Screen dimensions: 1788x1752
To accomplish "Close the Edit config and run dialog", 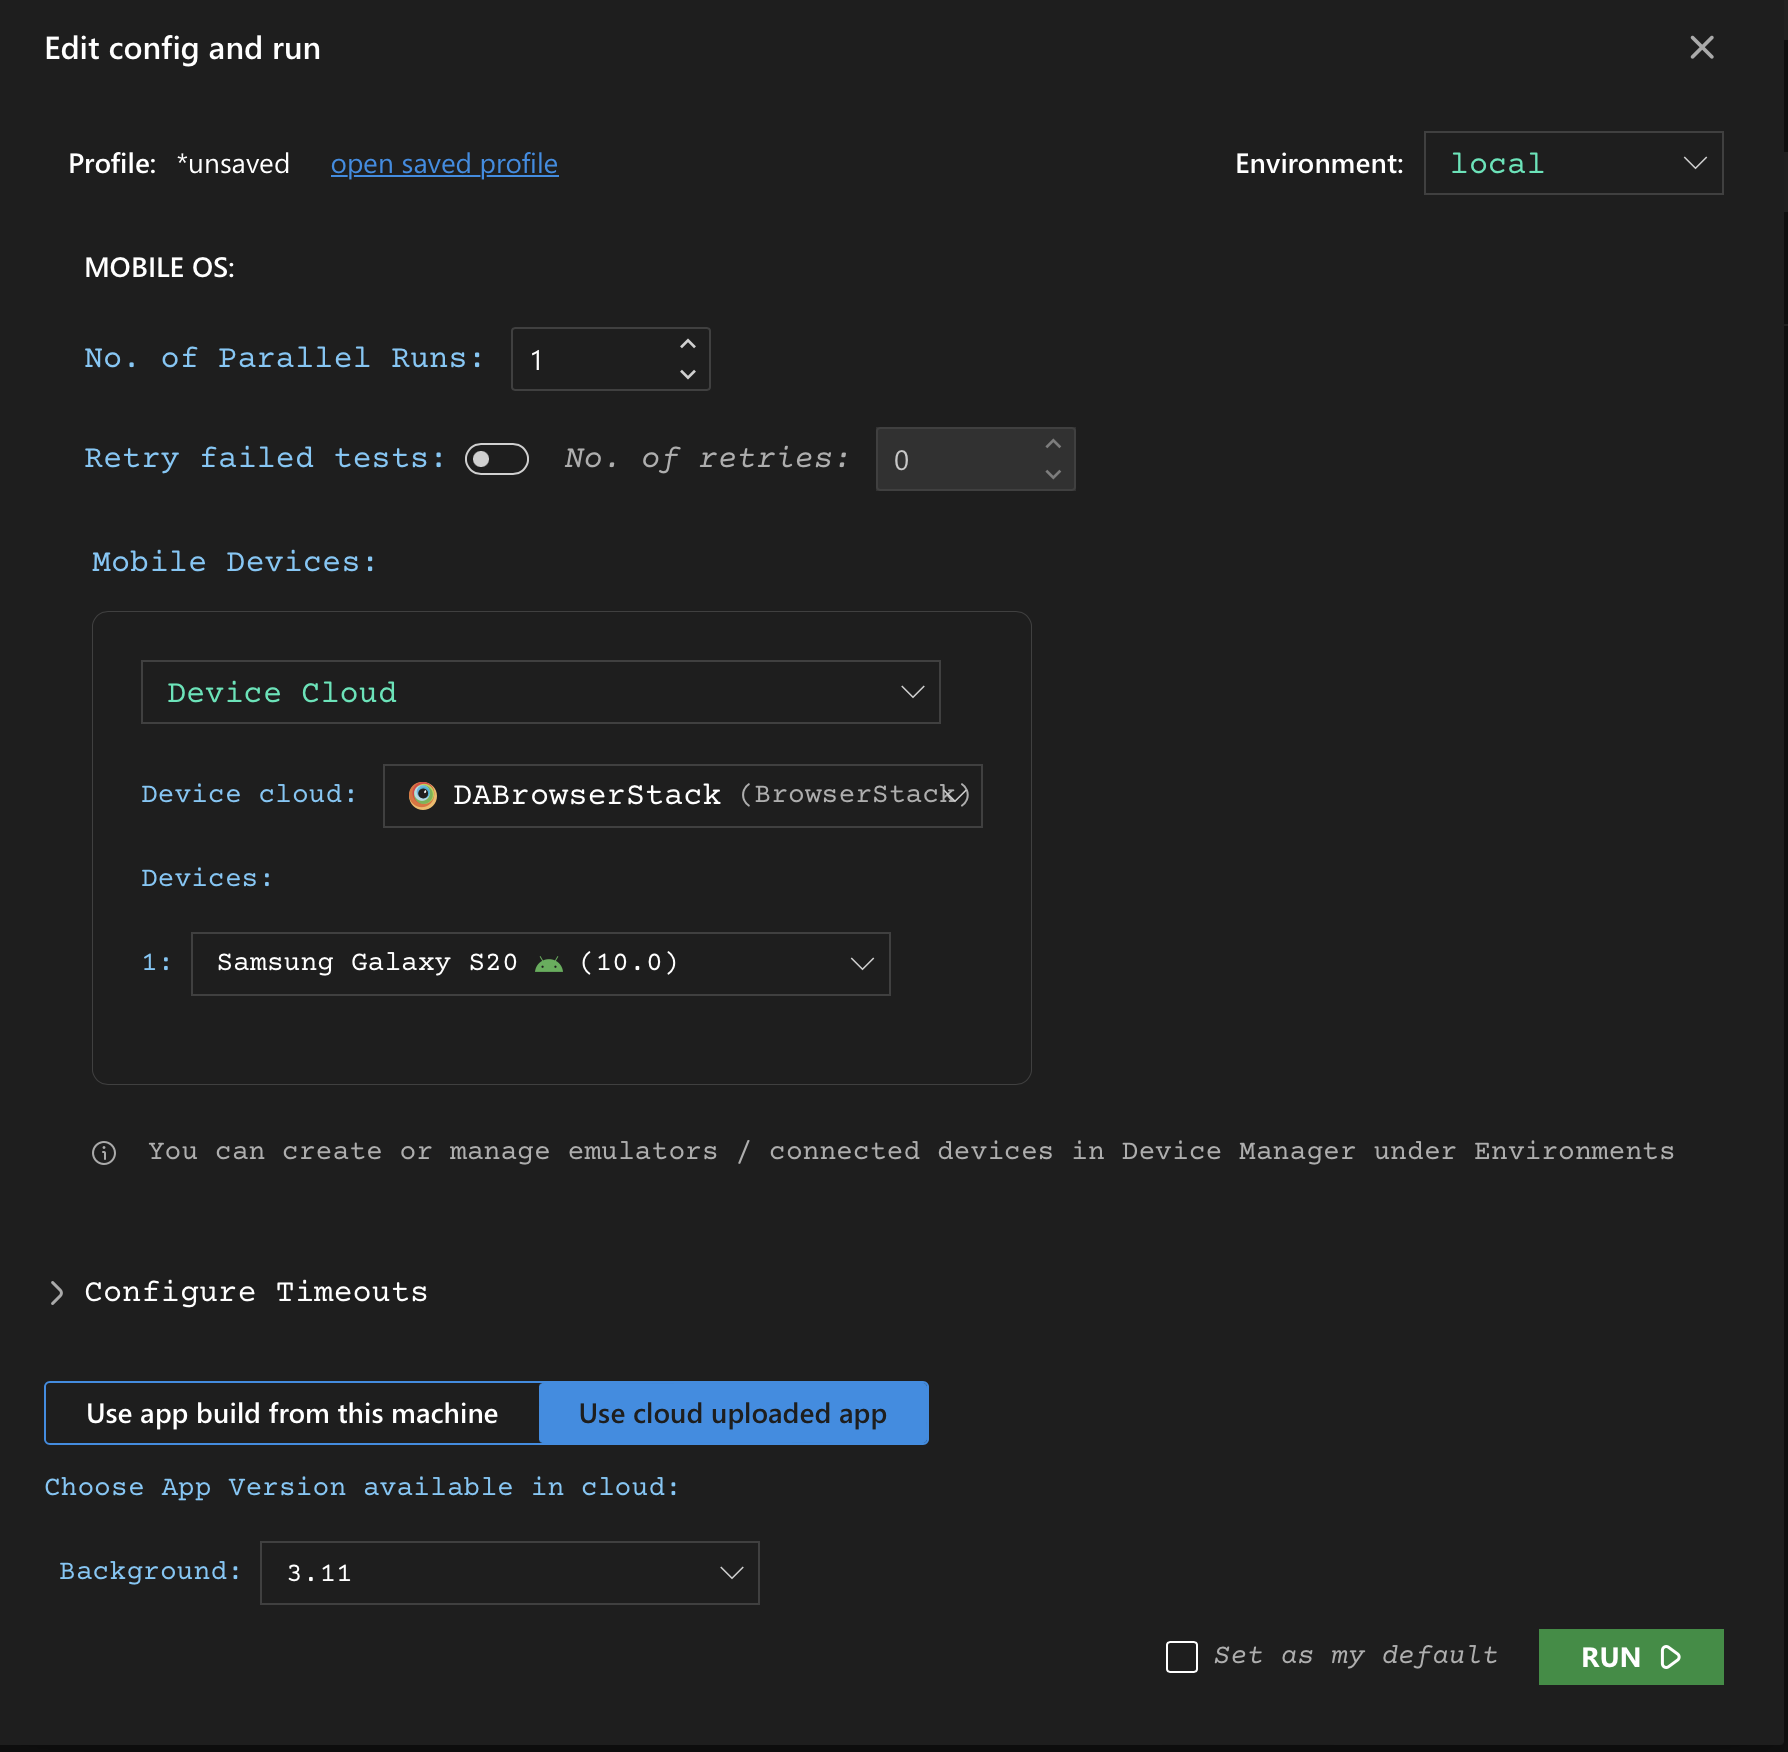I will point(1701,48).
